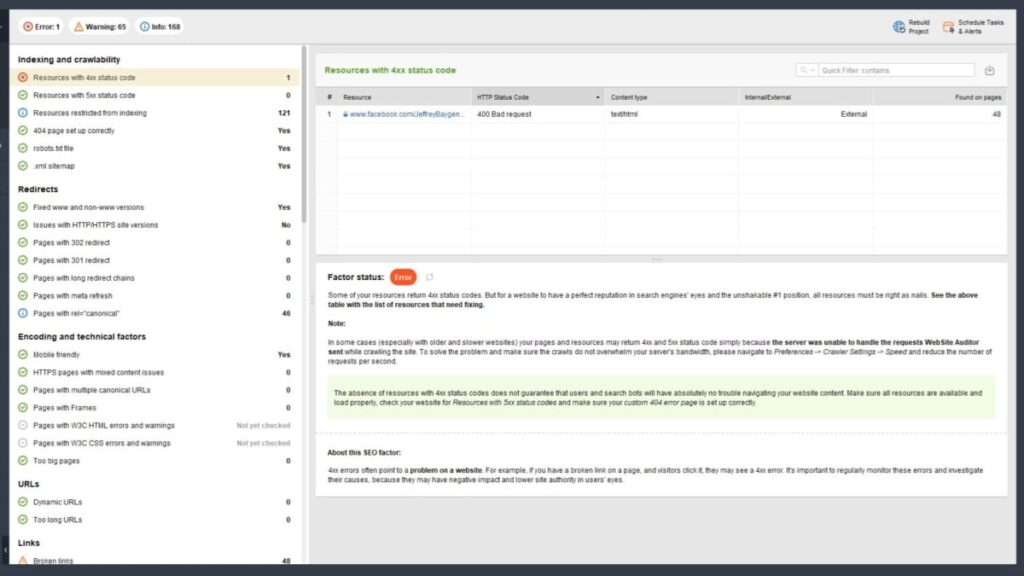The height and width of the screenshot is (576, 1024).
Task: Select Pages with rel="canonical" item
Action: [155, 313]
